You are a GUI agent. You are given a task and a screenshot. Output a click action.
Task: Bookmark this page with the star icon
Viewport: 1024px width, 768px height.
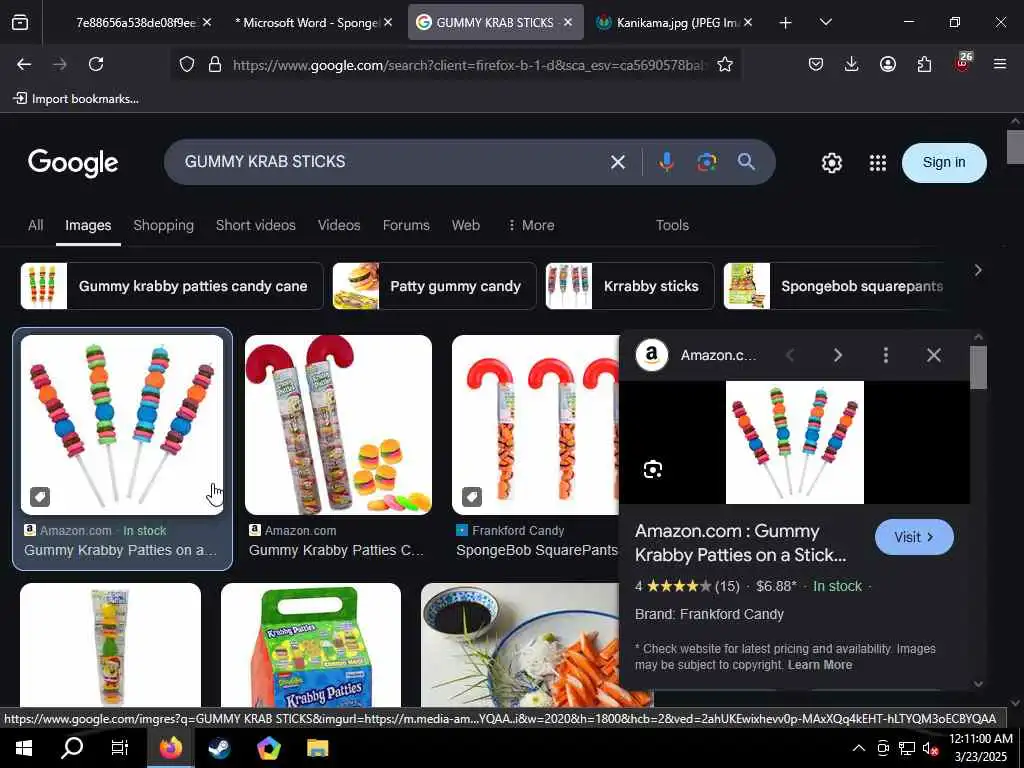tap(725, 64)
